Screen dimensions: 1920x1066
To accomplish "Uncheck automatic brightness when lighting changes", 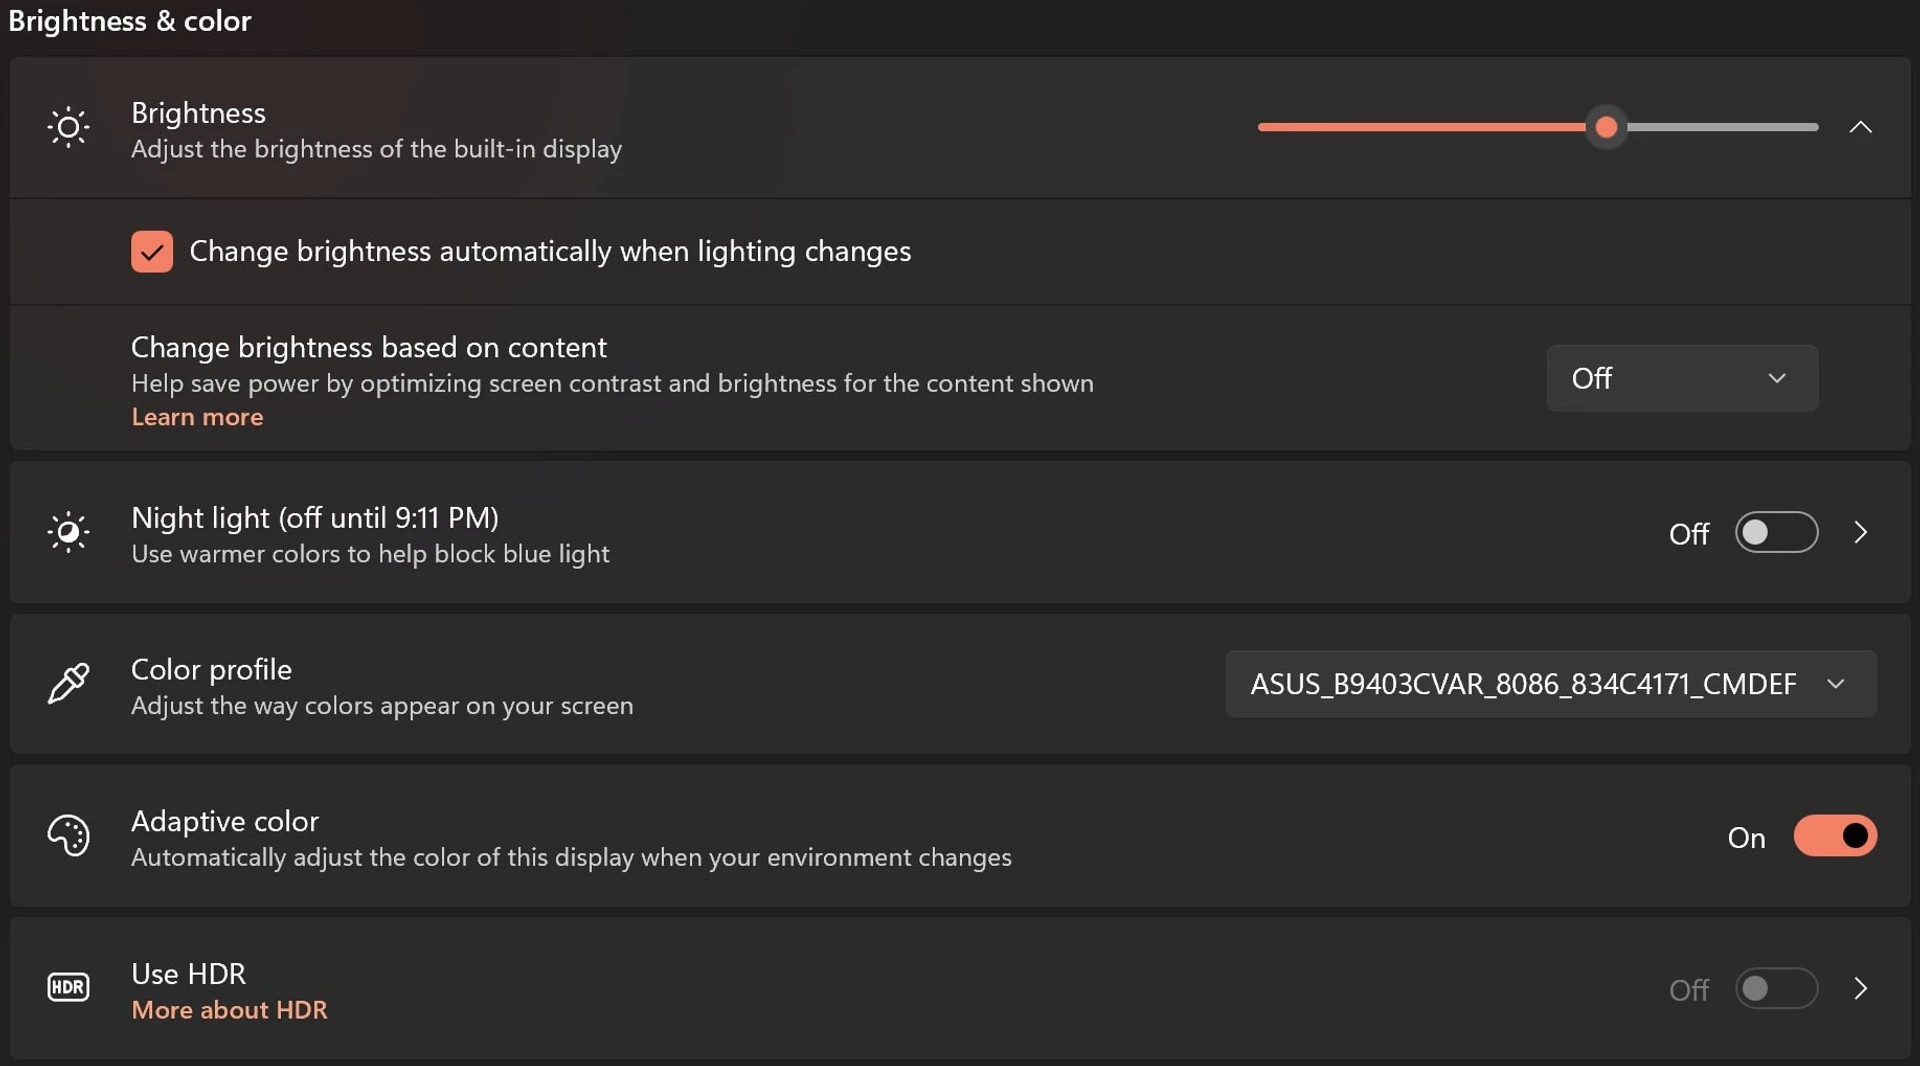I will pyautogui.click(x=152, y=252).
